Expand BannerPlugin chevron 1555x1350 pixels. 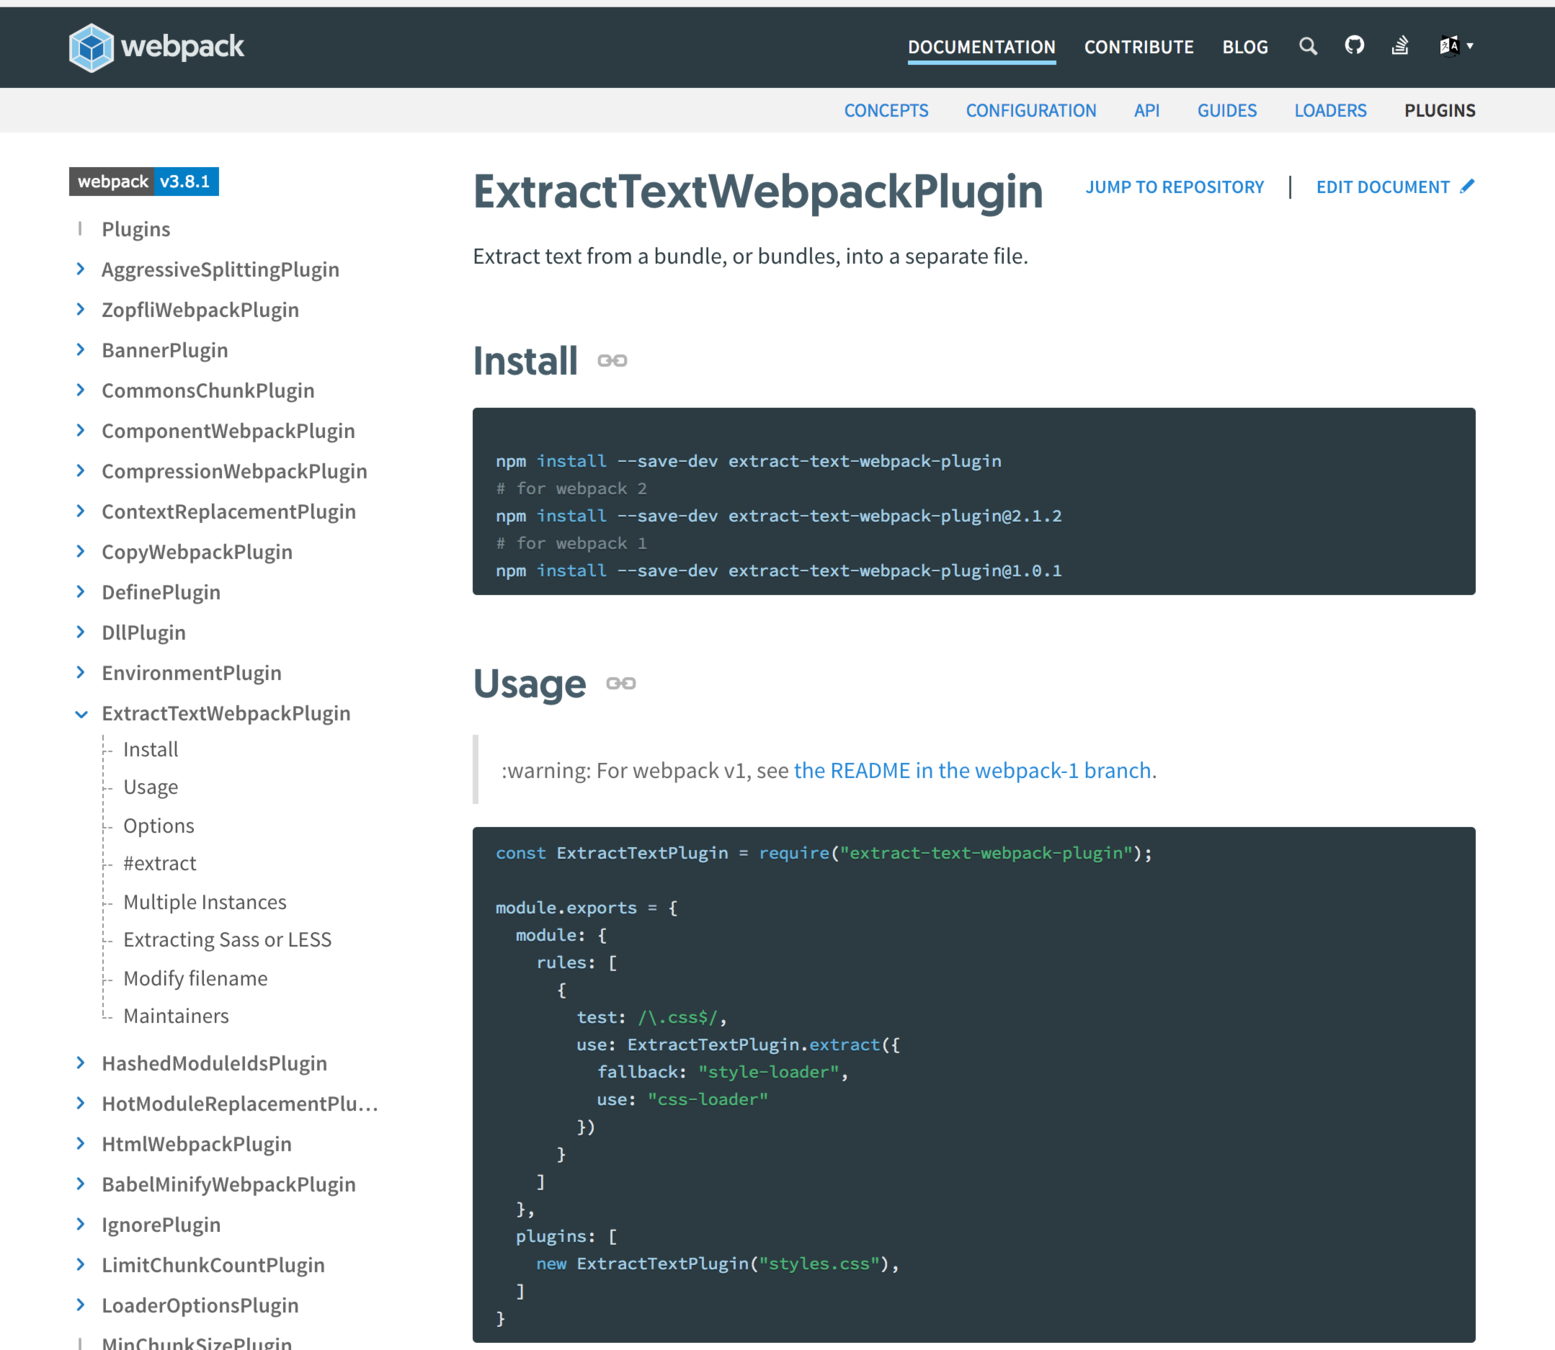[81, 350]
